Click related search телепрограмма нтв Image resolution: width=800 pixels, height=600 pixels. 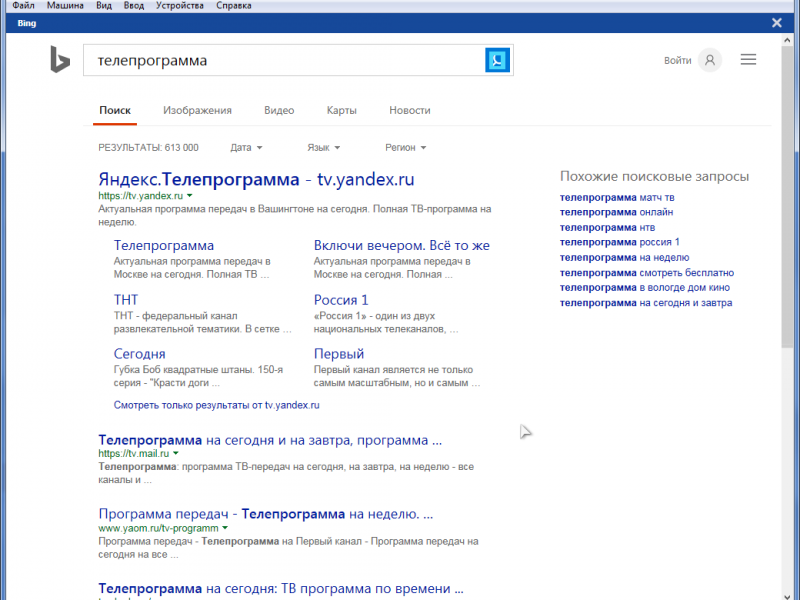pyautogui.click(x=607, y=228)
